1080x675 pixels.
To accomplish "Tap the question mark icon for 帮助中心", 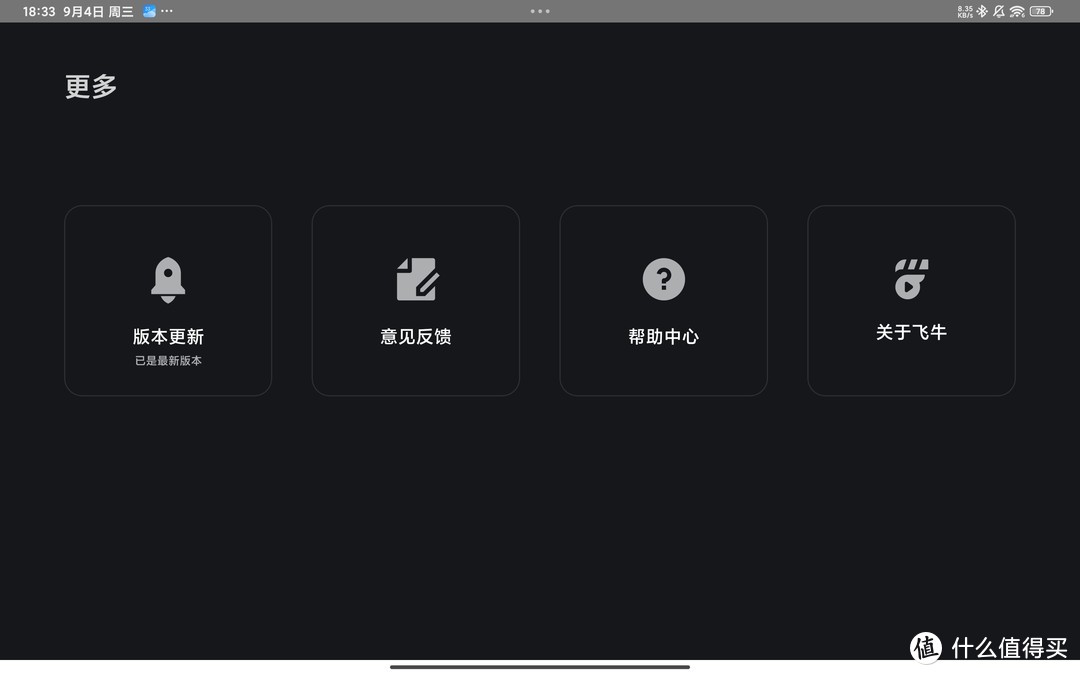I will [x=663, y=279].
